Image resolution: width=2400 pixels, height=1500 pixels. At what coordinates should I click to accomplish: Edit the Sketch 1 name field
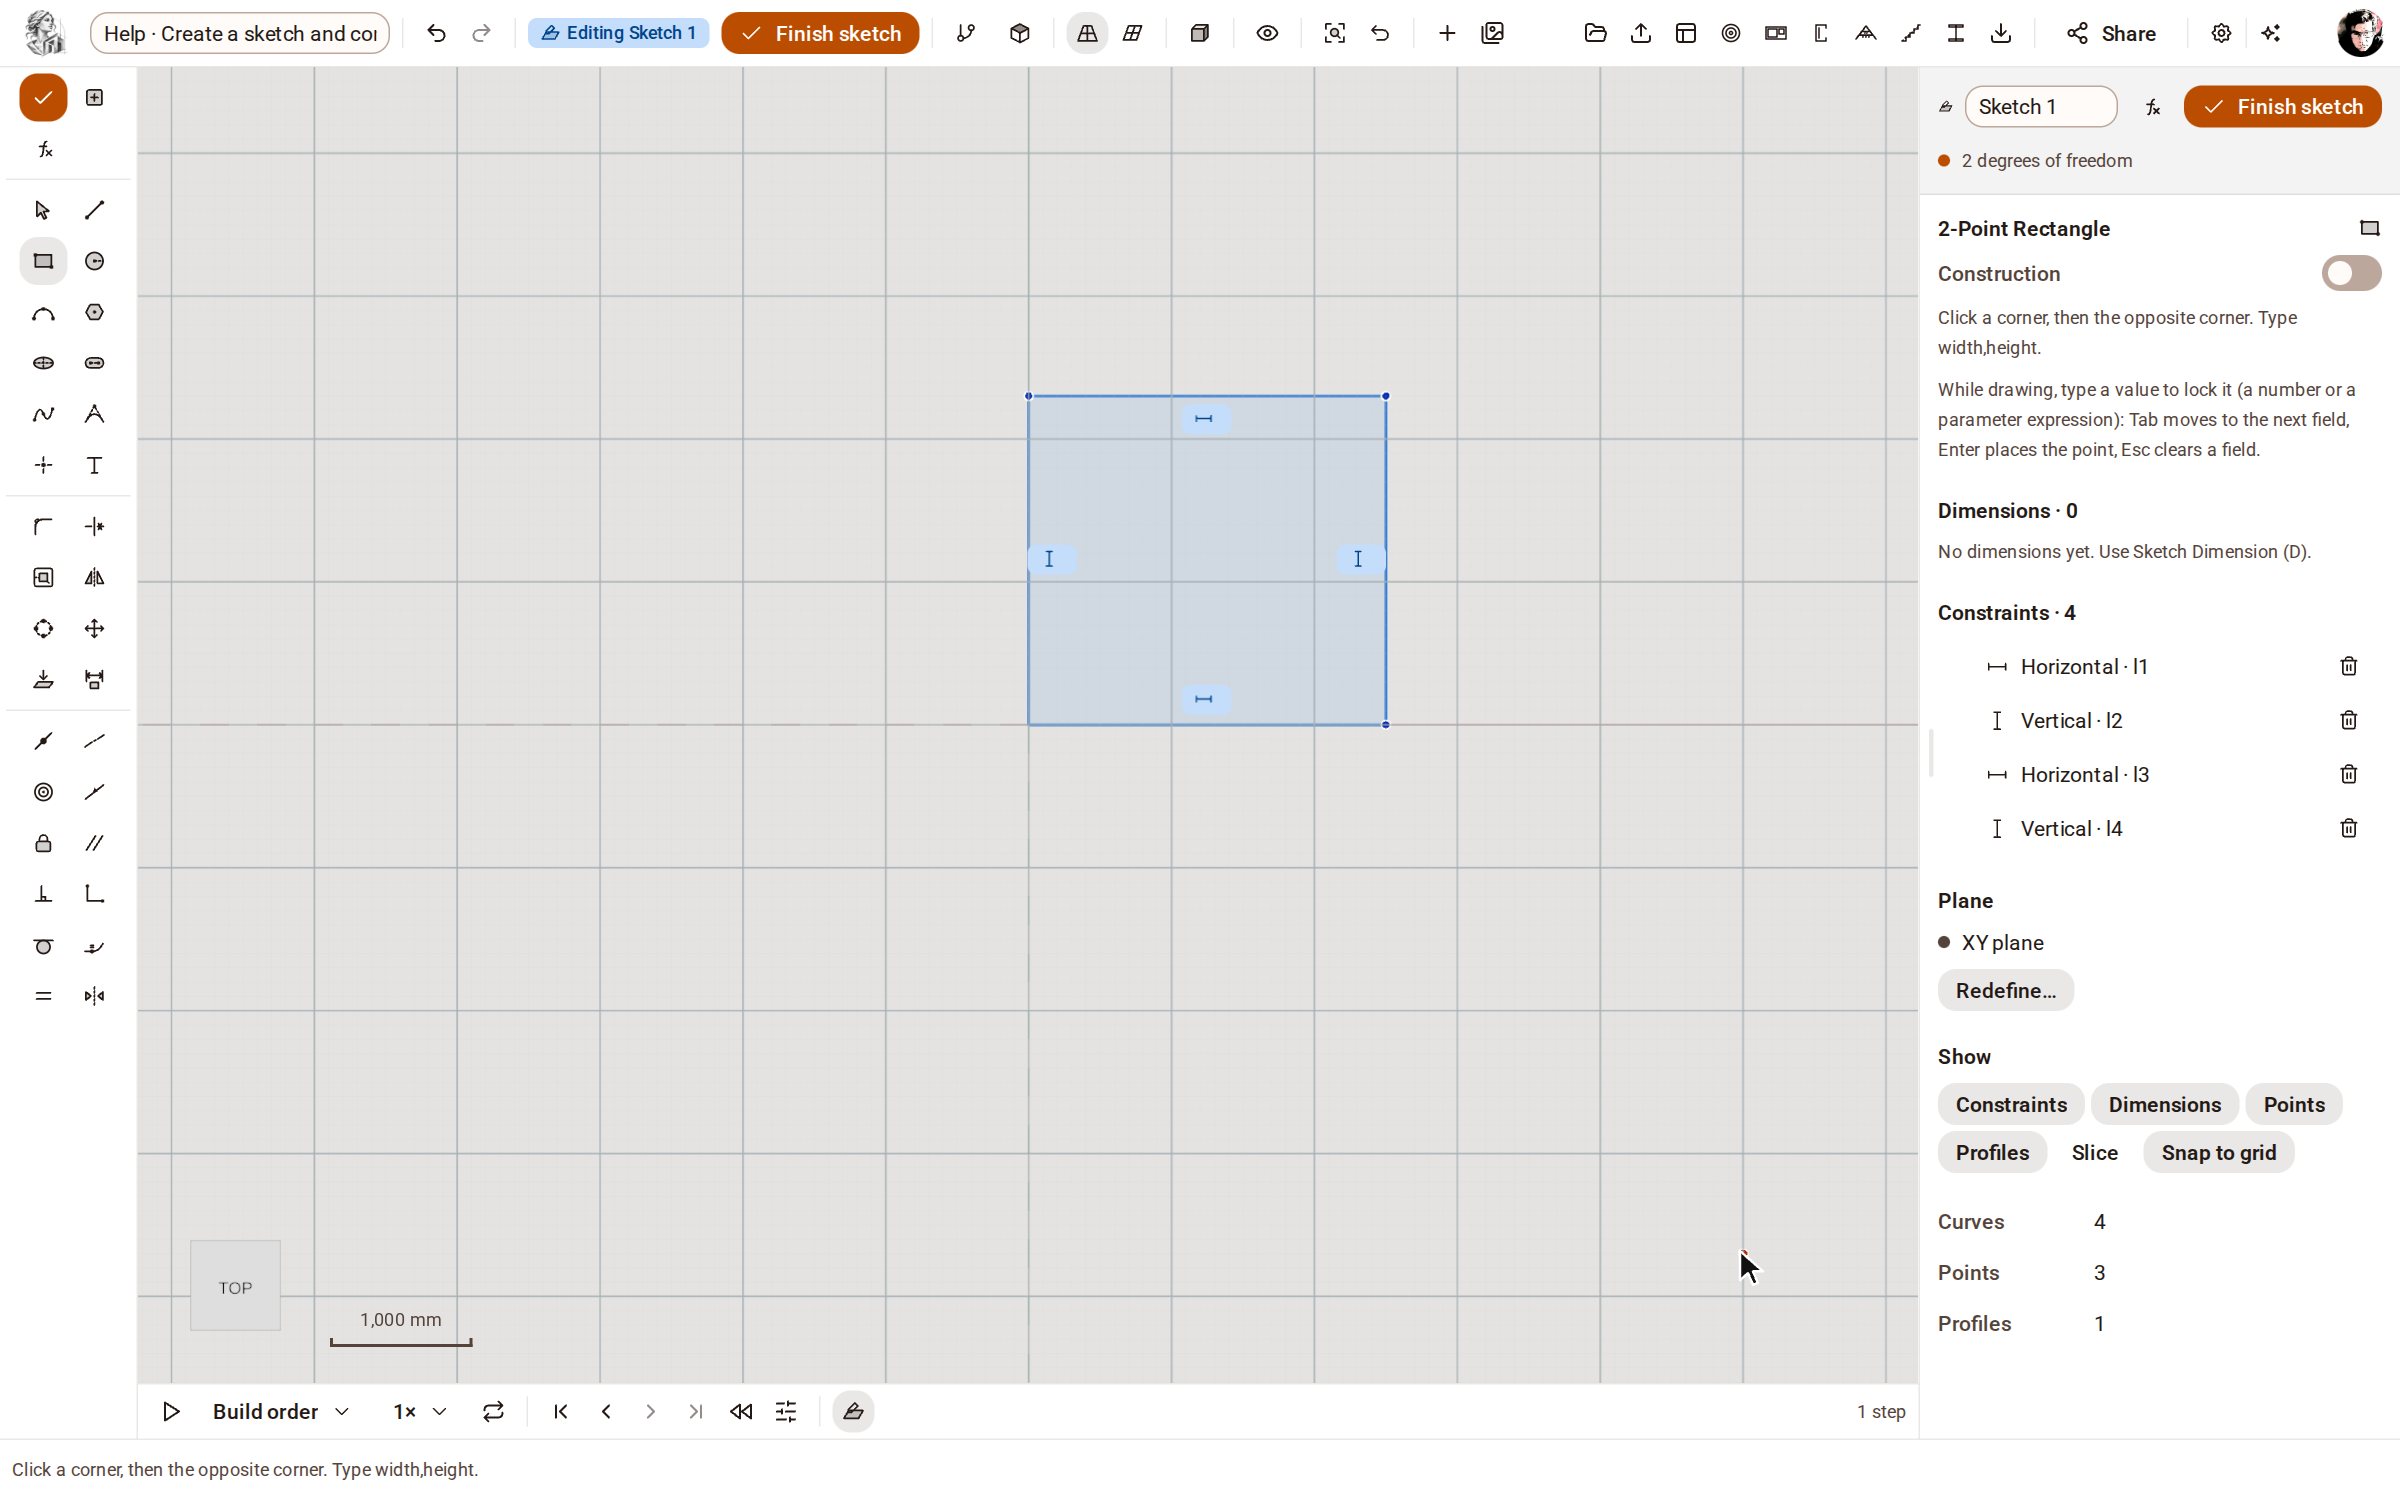coord(2040,106)
